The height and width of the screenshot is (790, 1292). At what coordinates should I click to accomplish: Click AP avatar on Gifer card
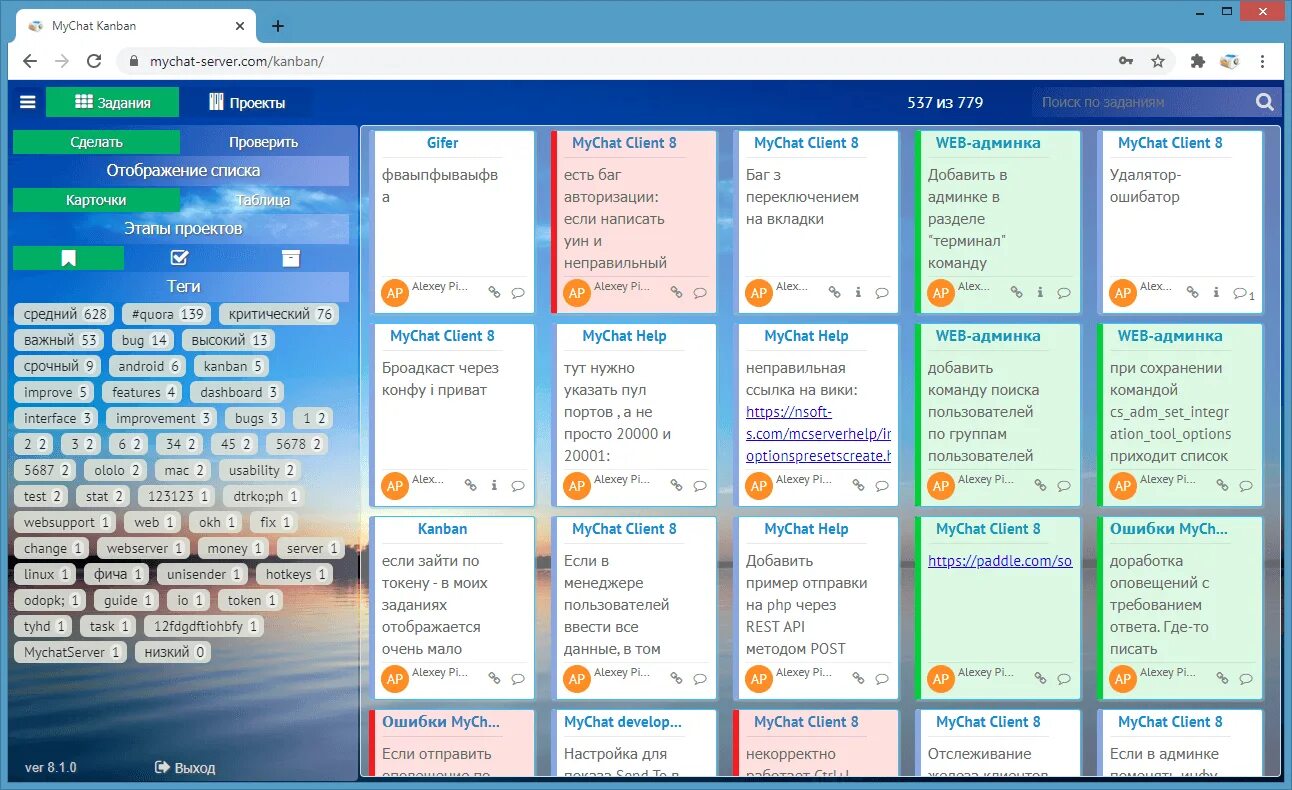pos(395,293)
